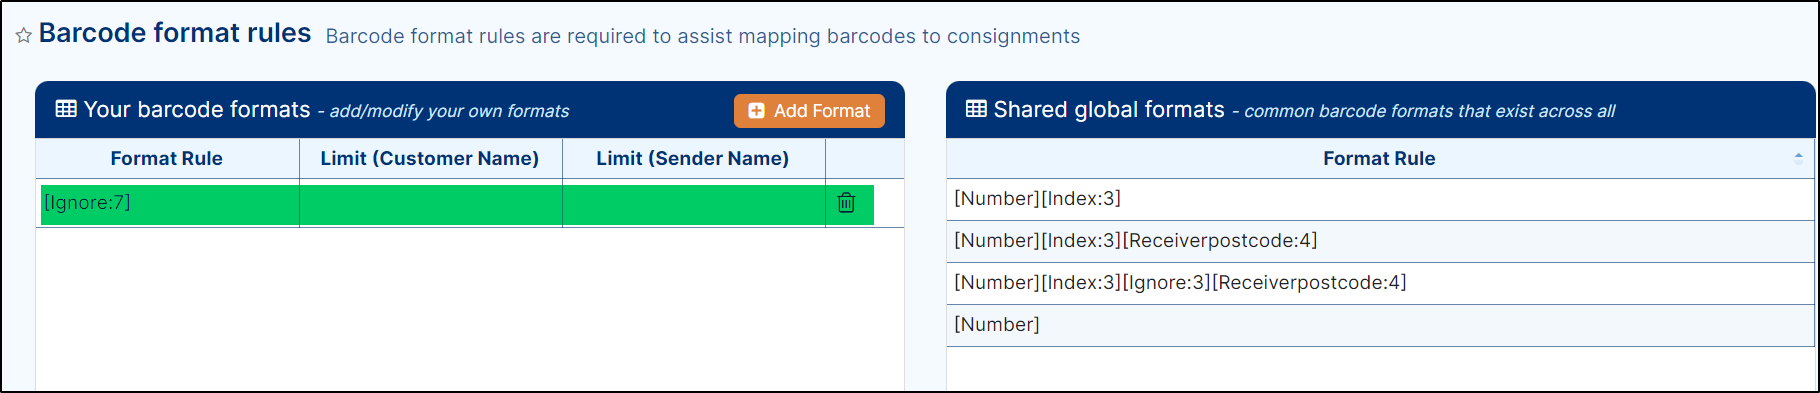Sort by Limit (Customer Name) column
The image size is (1820, 393).
[430, 158]
